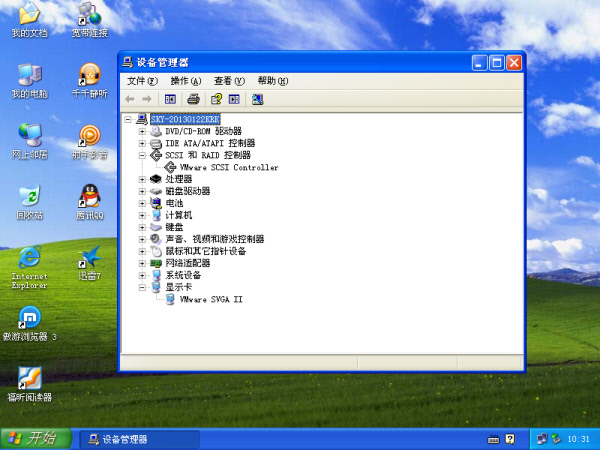The width and height of the screenshot is (600, 450).
Task: Select the SKY-20130122KRK computer name
Action: pyautogui.click(x=185, y=119)
